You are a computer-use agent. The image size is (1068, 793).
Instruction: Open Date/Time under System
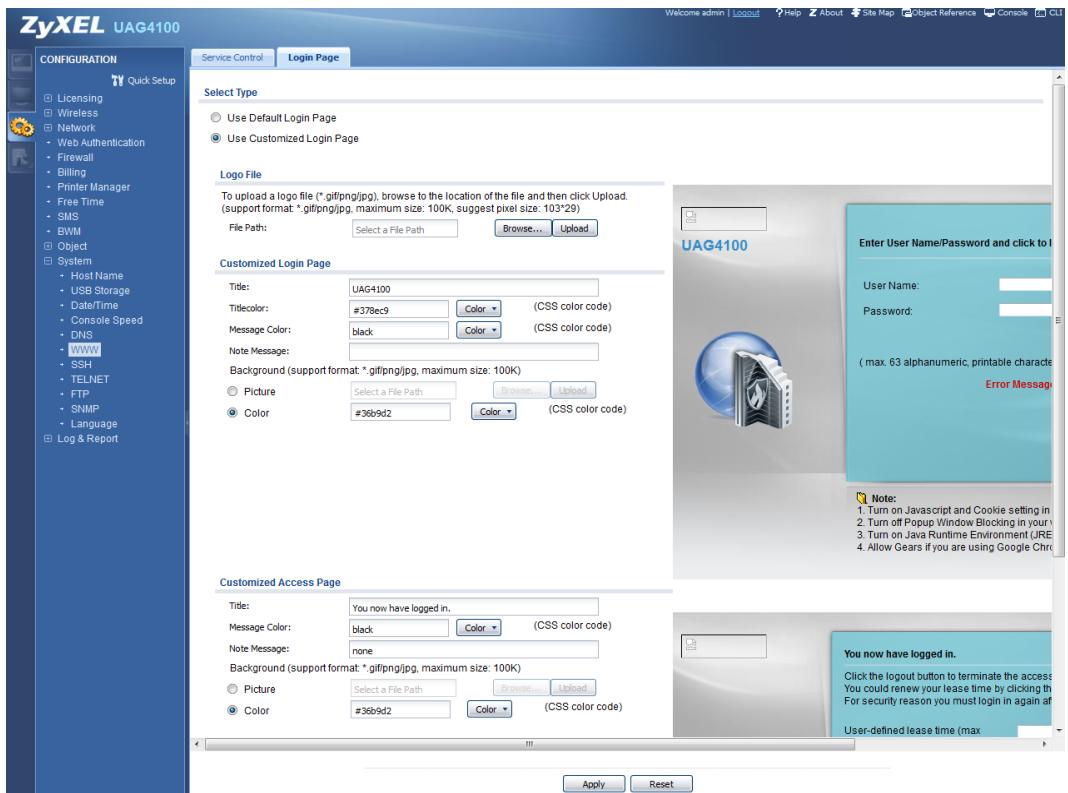(94, 306)
